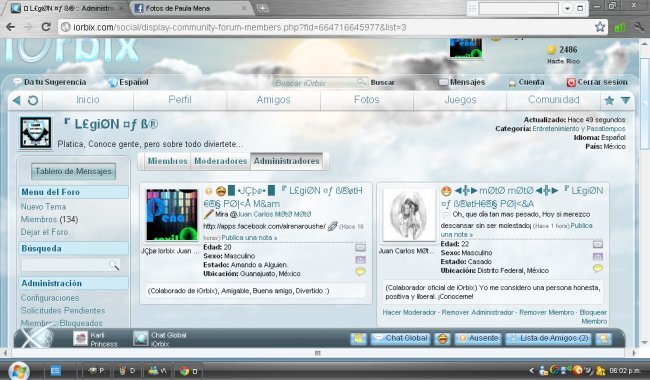Click the bookmark star in address bar
The height and width of the screenshot is (380, 650).
coord(599,27)
